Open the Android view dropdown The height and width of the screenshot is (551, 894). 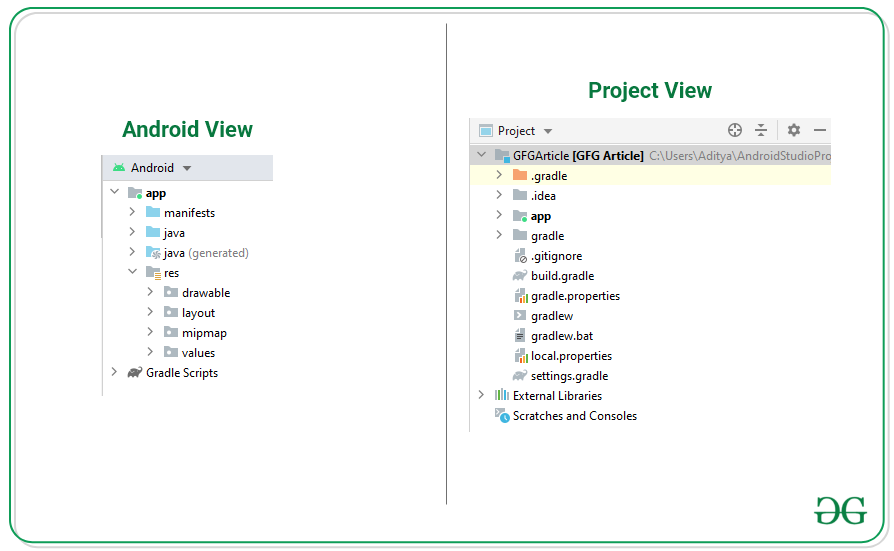click(x=187, y=168)
